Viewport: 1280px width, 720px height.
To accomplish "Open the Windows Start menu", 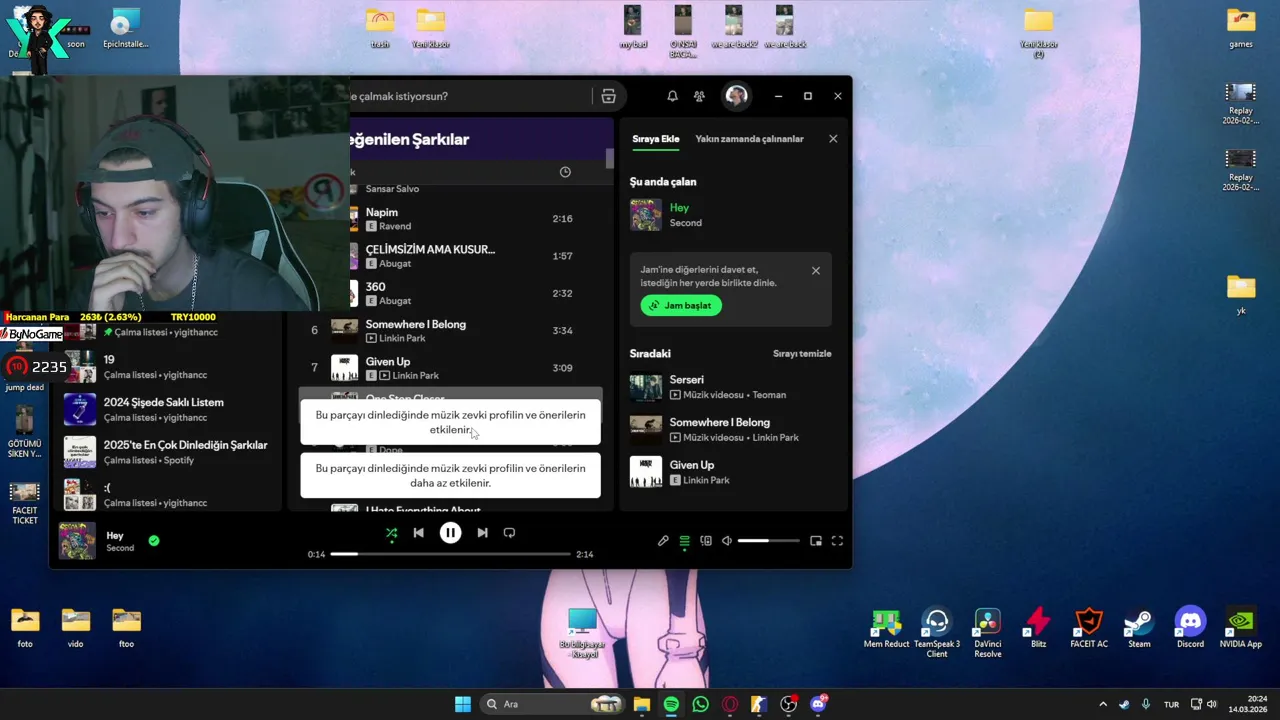I will tap(463, 704).
